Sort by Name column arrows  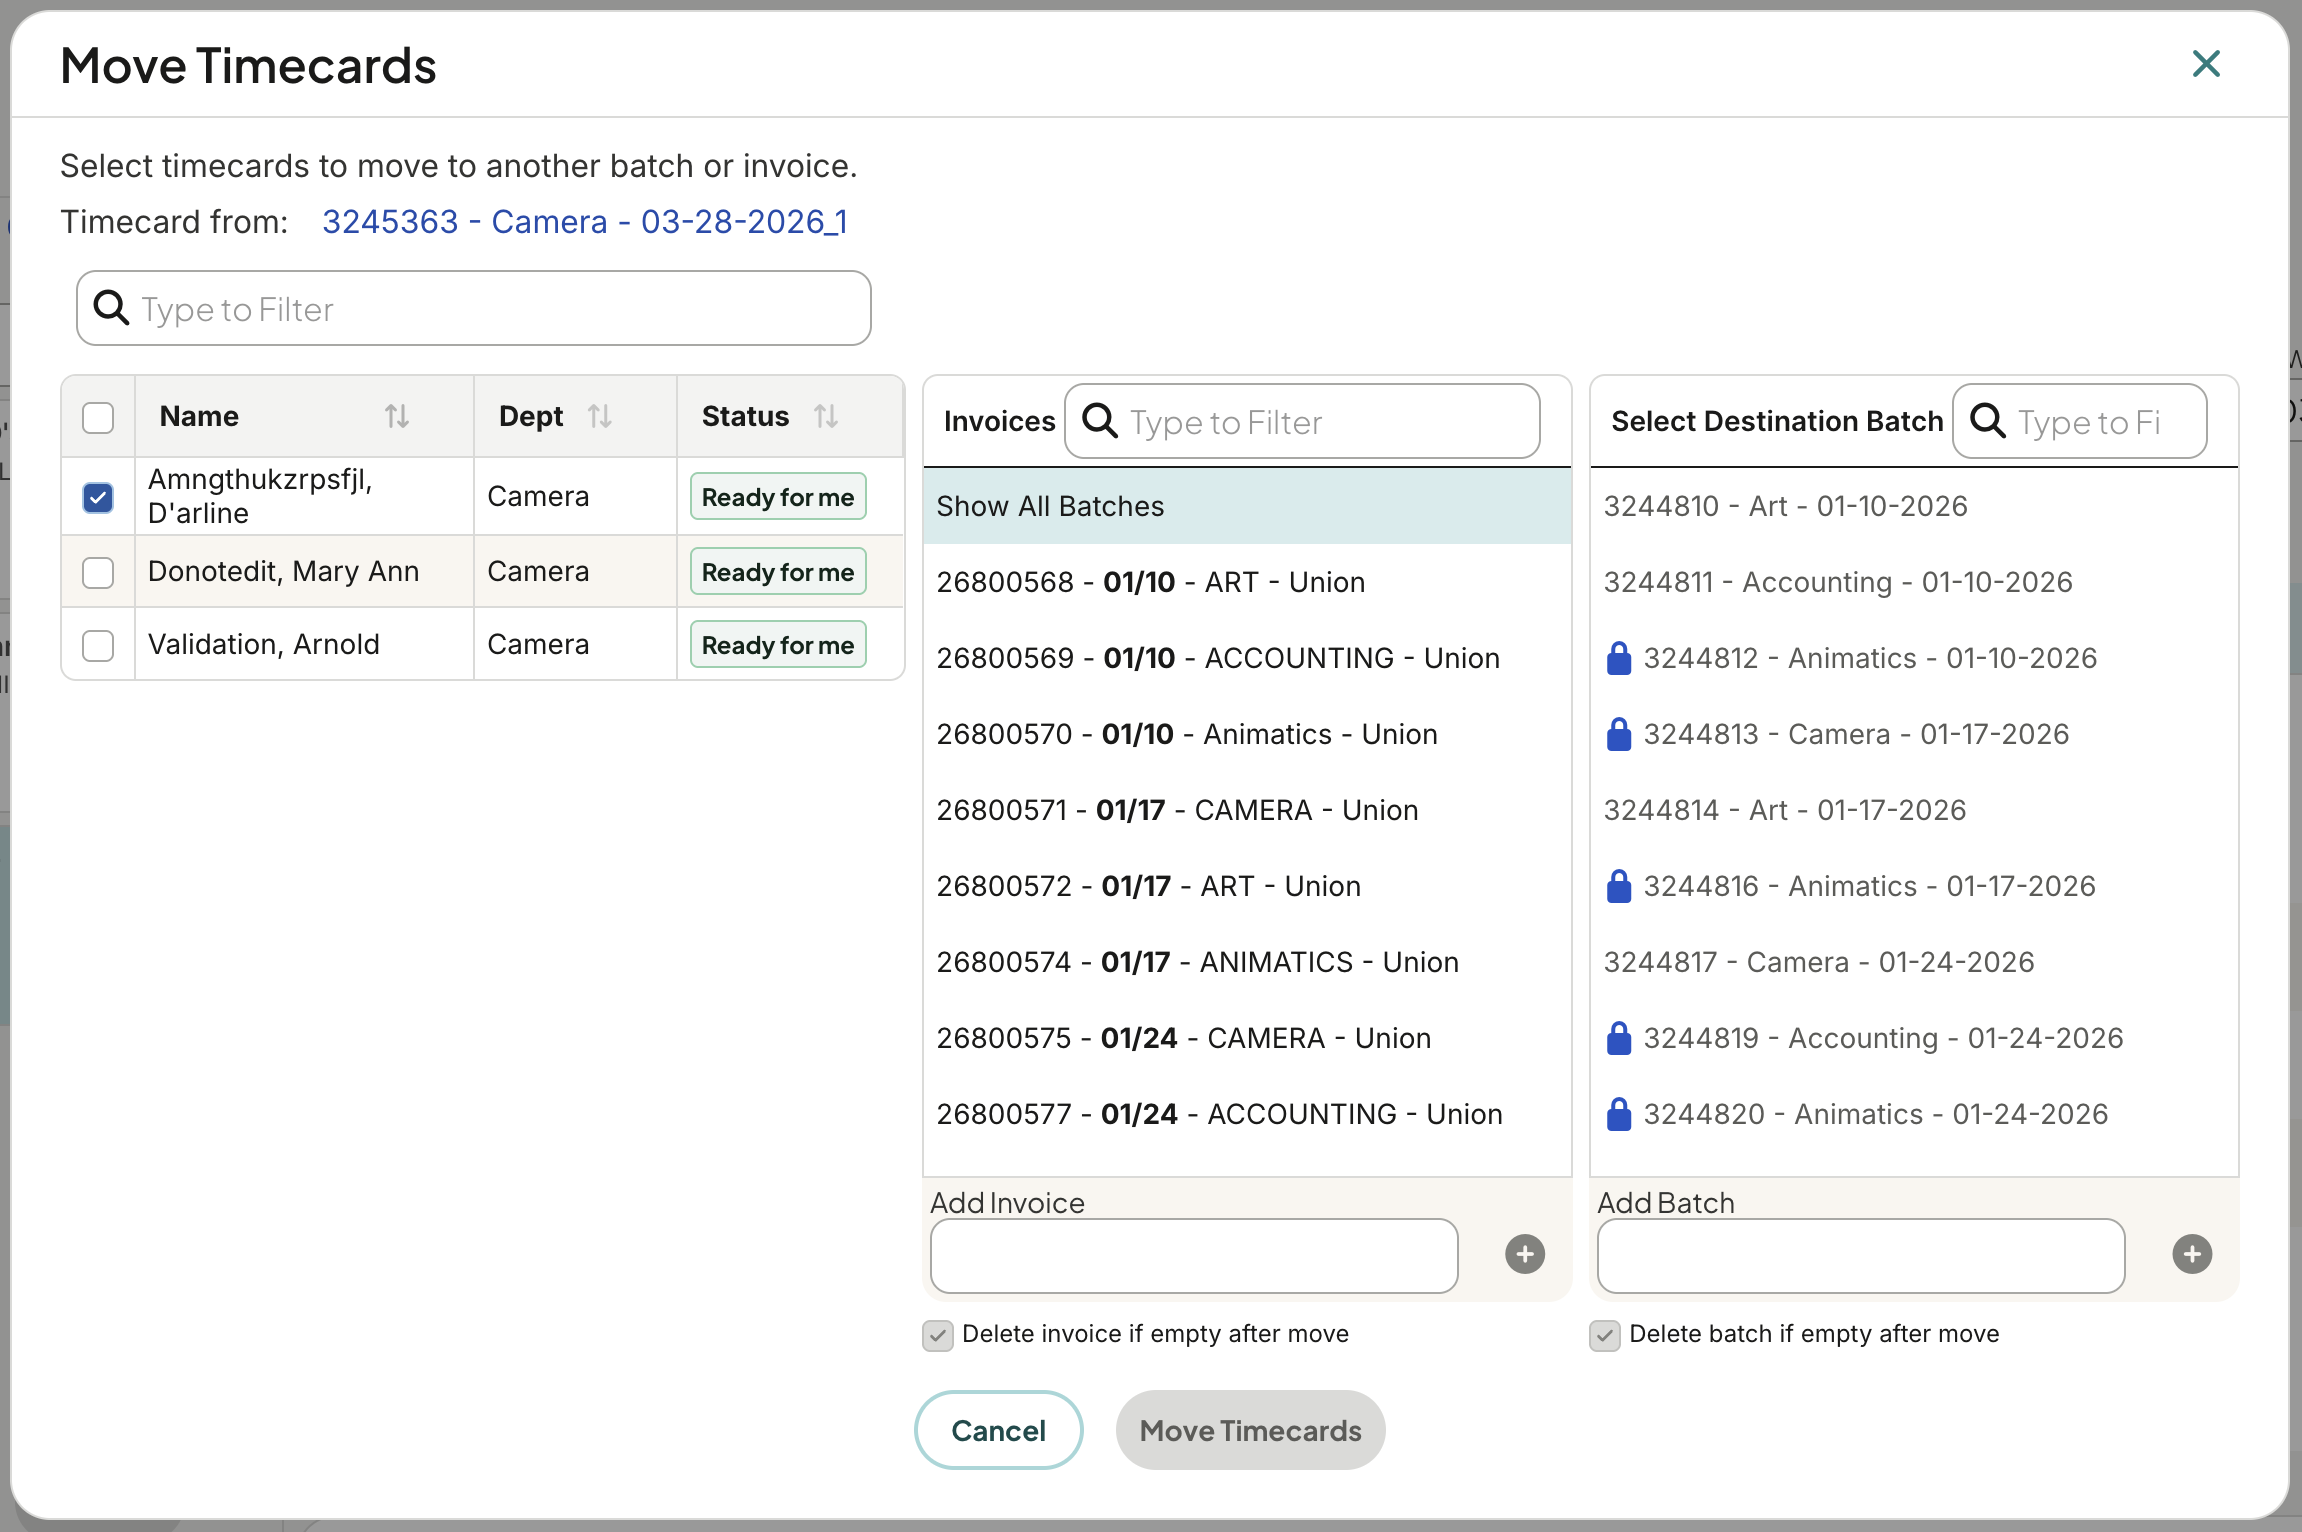click(x=397, y=416)
